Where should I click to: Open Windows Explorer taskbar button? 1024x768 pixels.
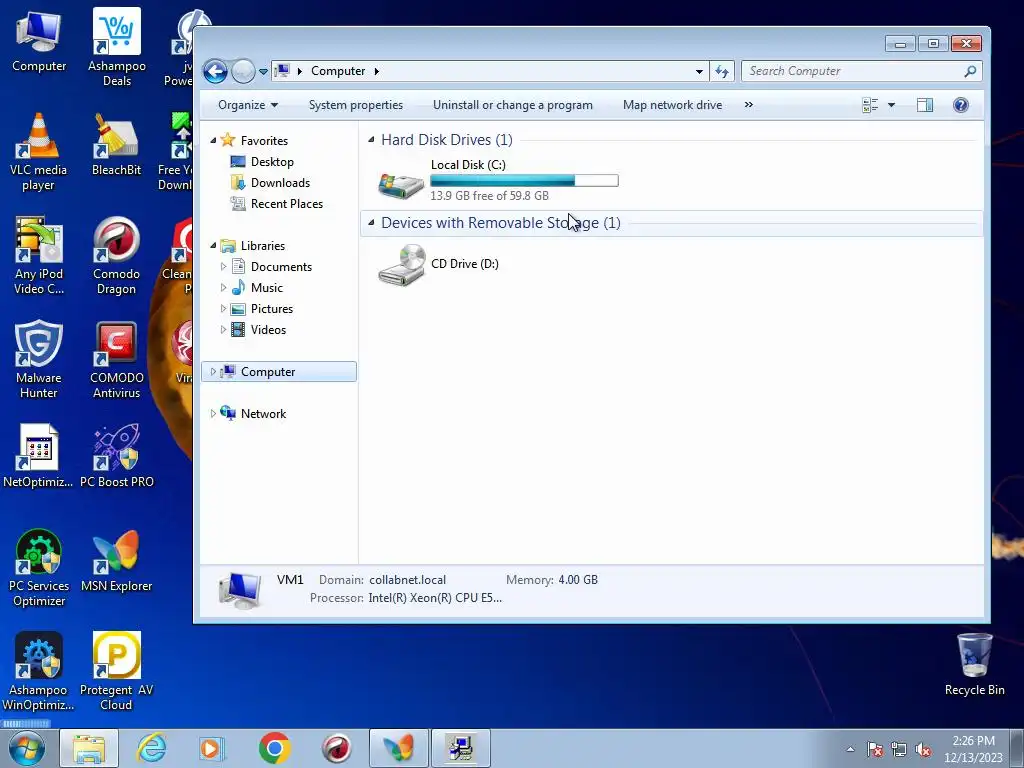89,748
